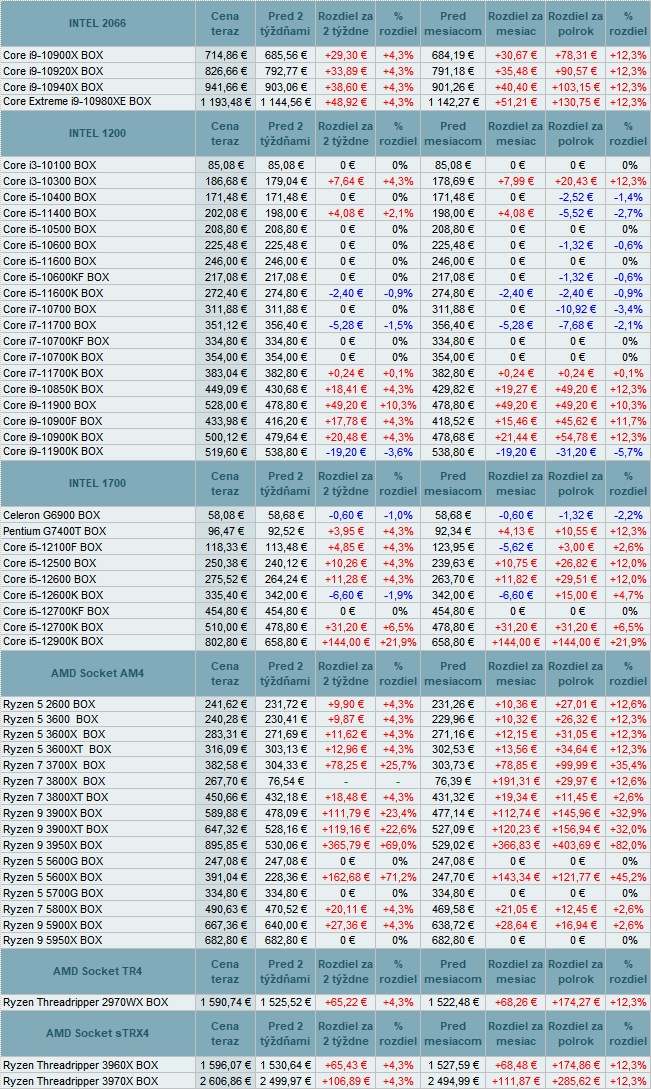Click Core i9-11900K BOX row name
The width and height of the screenshot is (651, 1089).
(53, 451)
